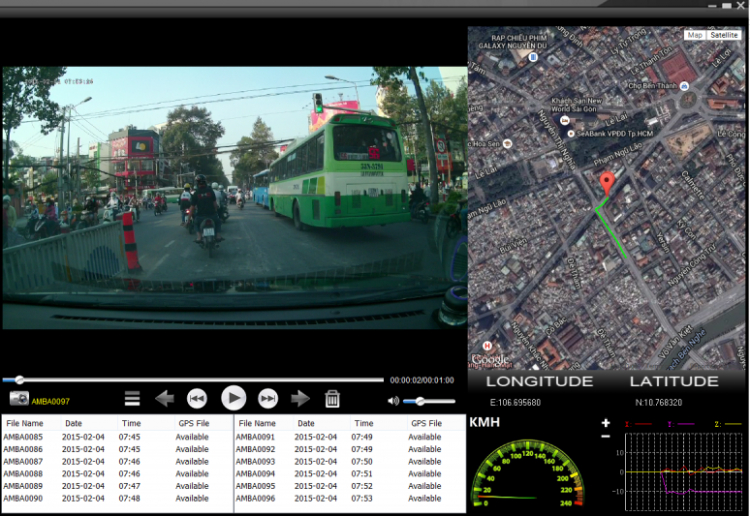Click the red location pin on map
750x516 pixels.
[x=607, y=184]
